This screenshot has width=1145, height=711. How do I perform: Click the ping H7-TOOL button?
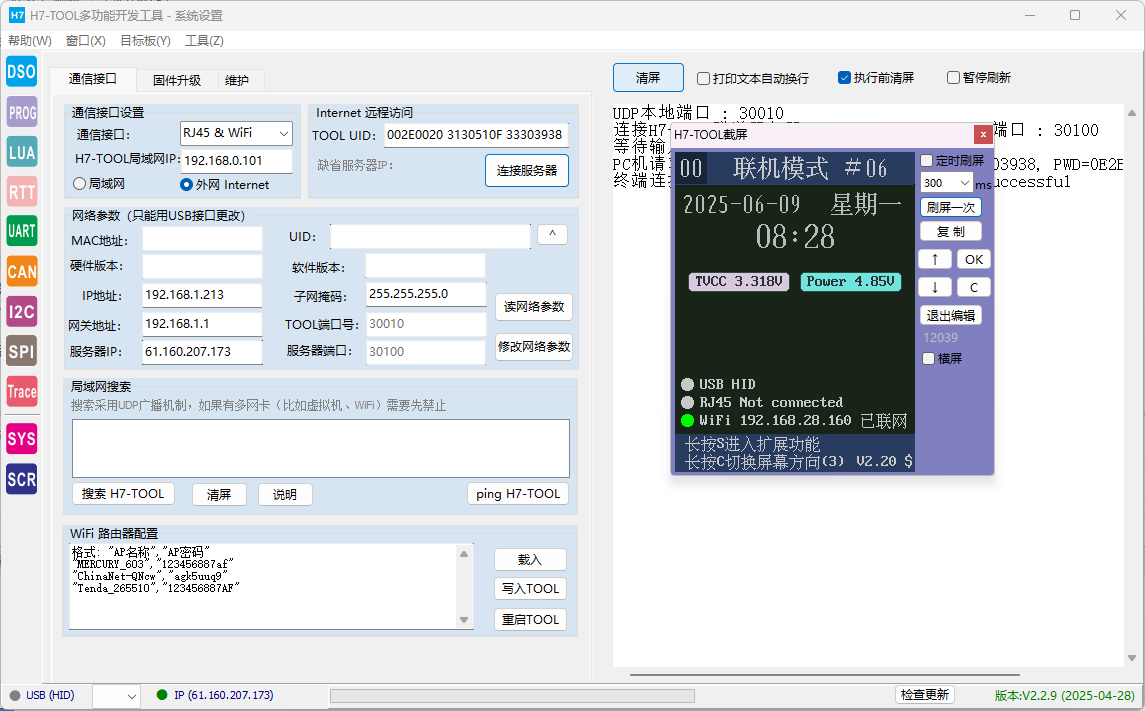pos(518,494)
